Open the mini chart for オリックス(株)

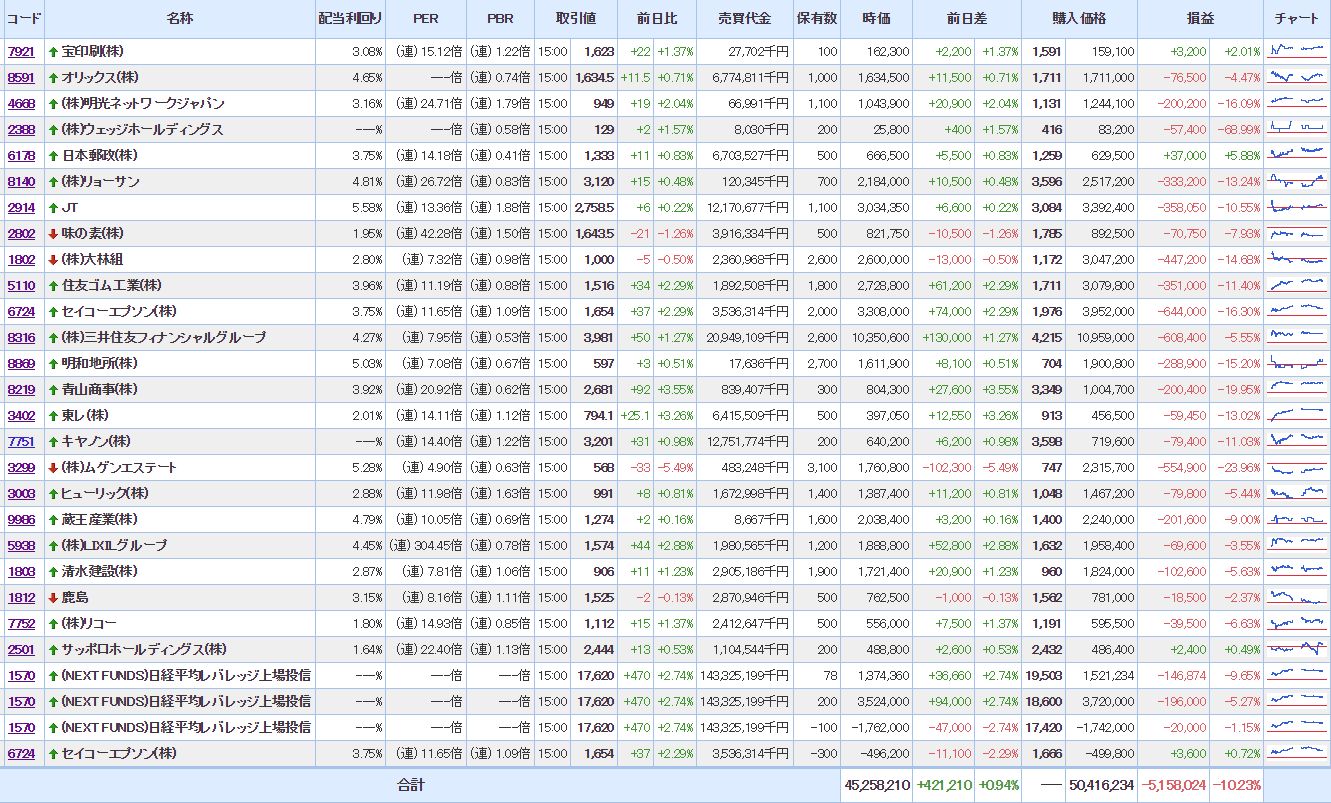[1296, 77]
